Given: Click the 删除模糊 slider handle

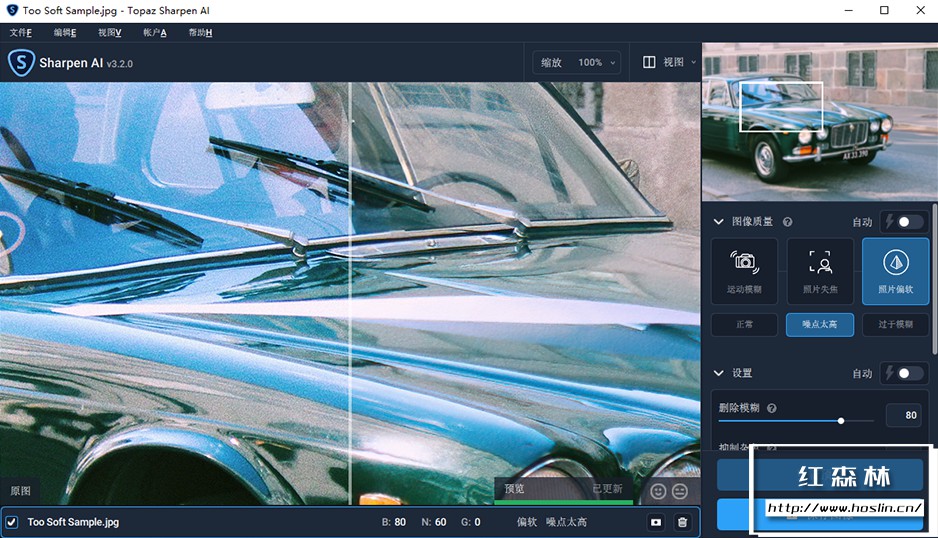Looking at the screenshot, I should (840, 421).
